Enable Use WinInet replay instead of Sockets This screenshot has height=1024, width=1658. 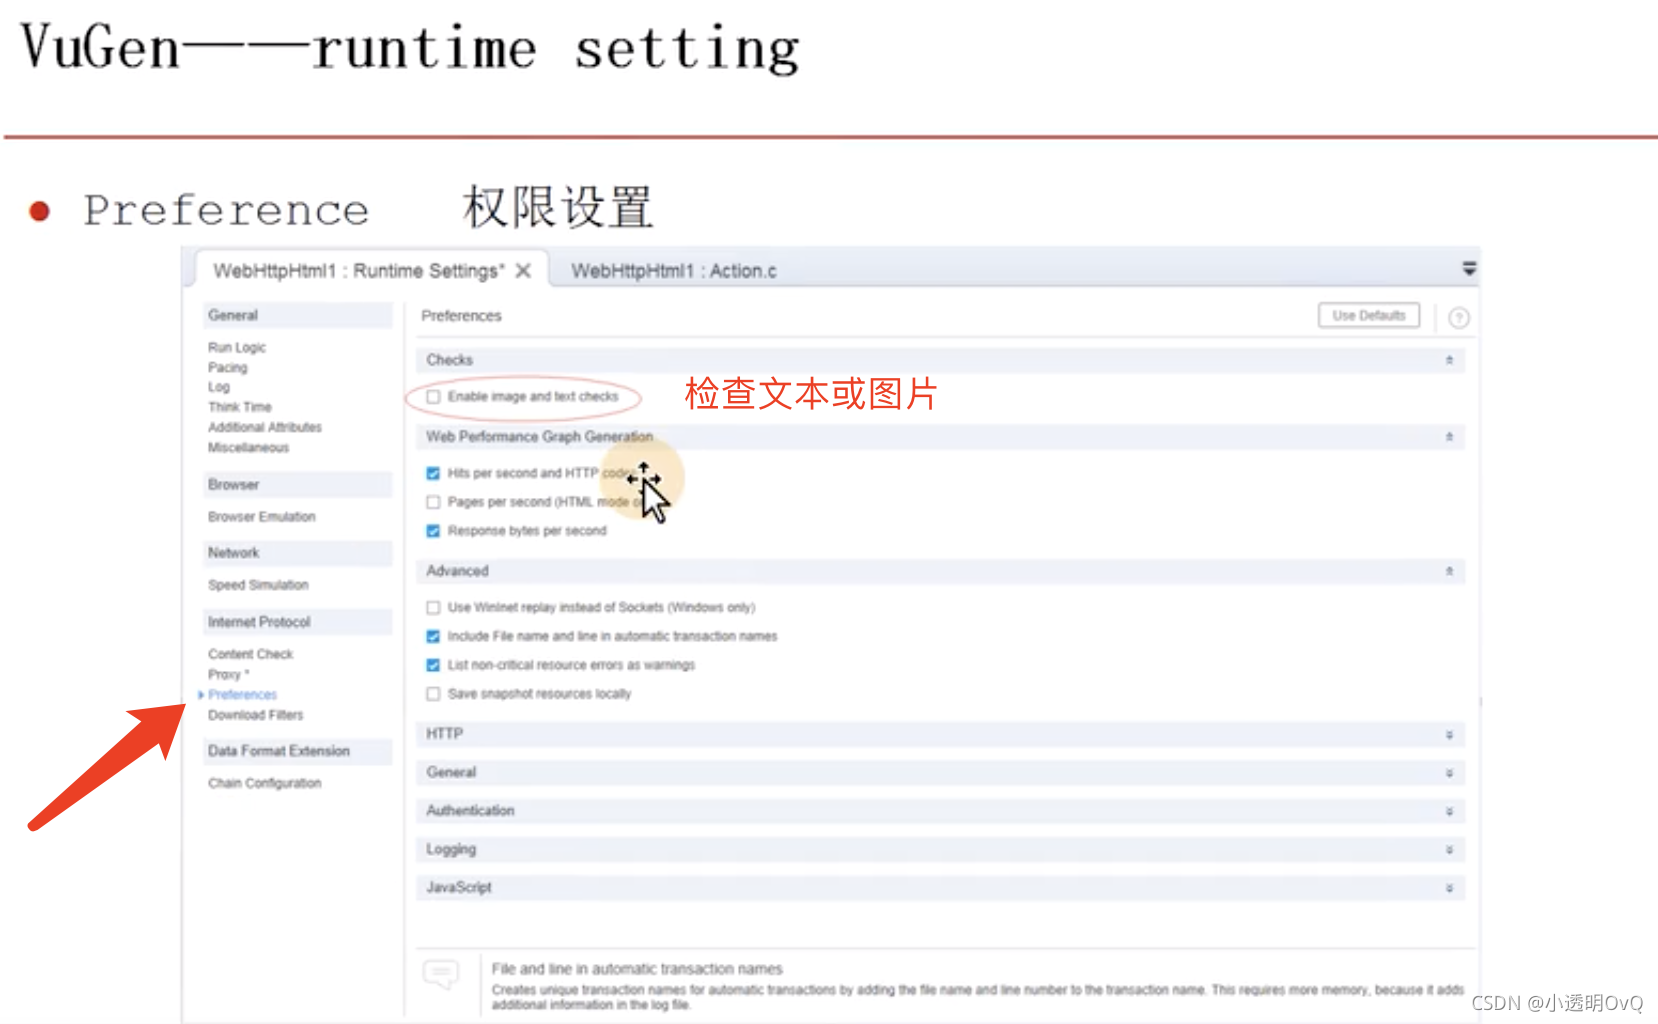(433, 607)
